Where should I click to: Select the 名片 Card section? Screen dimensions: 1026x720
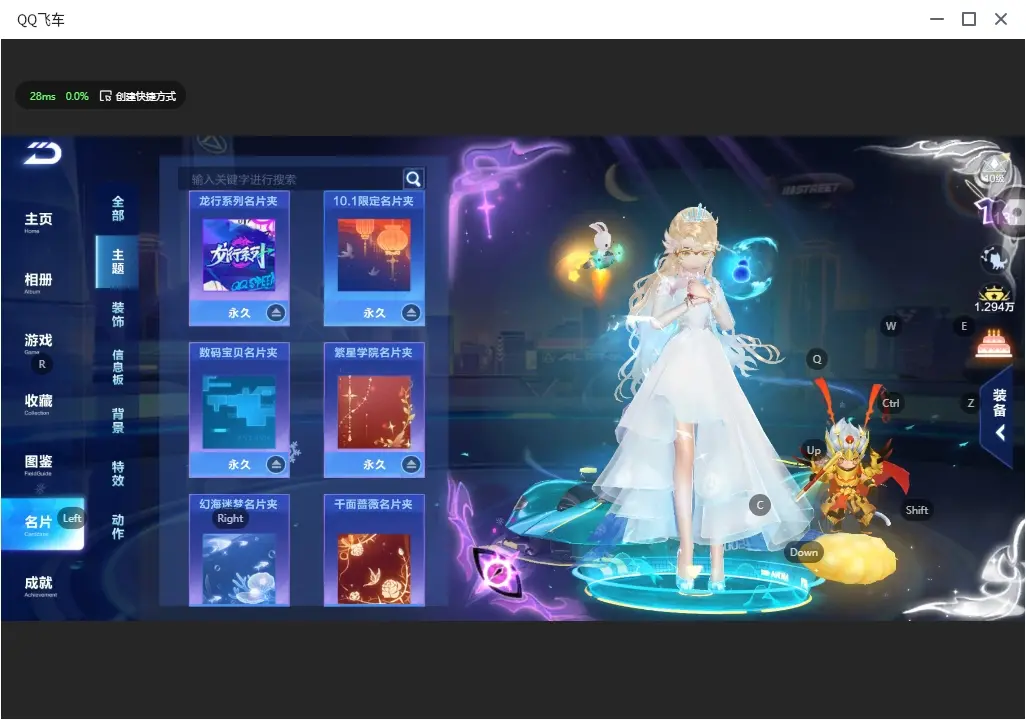43,524
